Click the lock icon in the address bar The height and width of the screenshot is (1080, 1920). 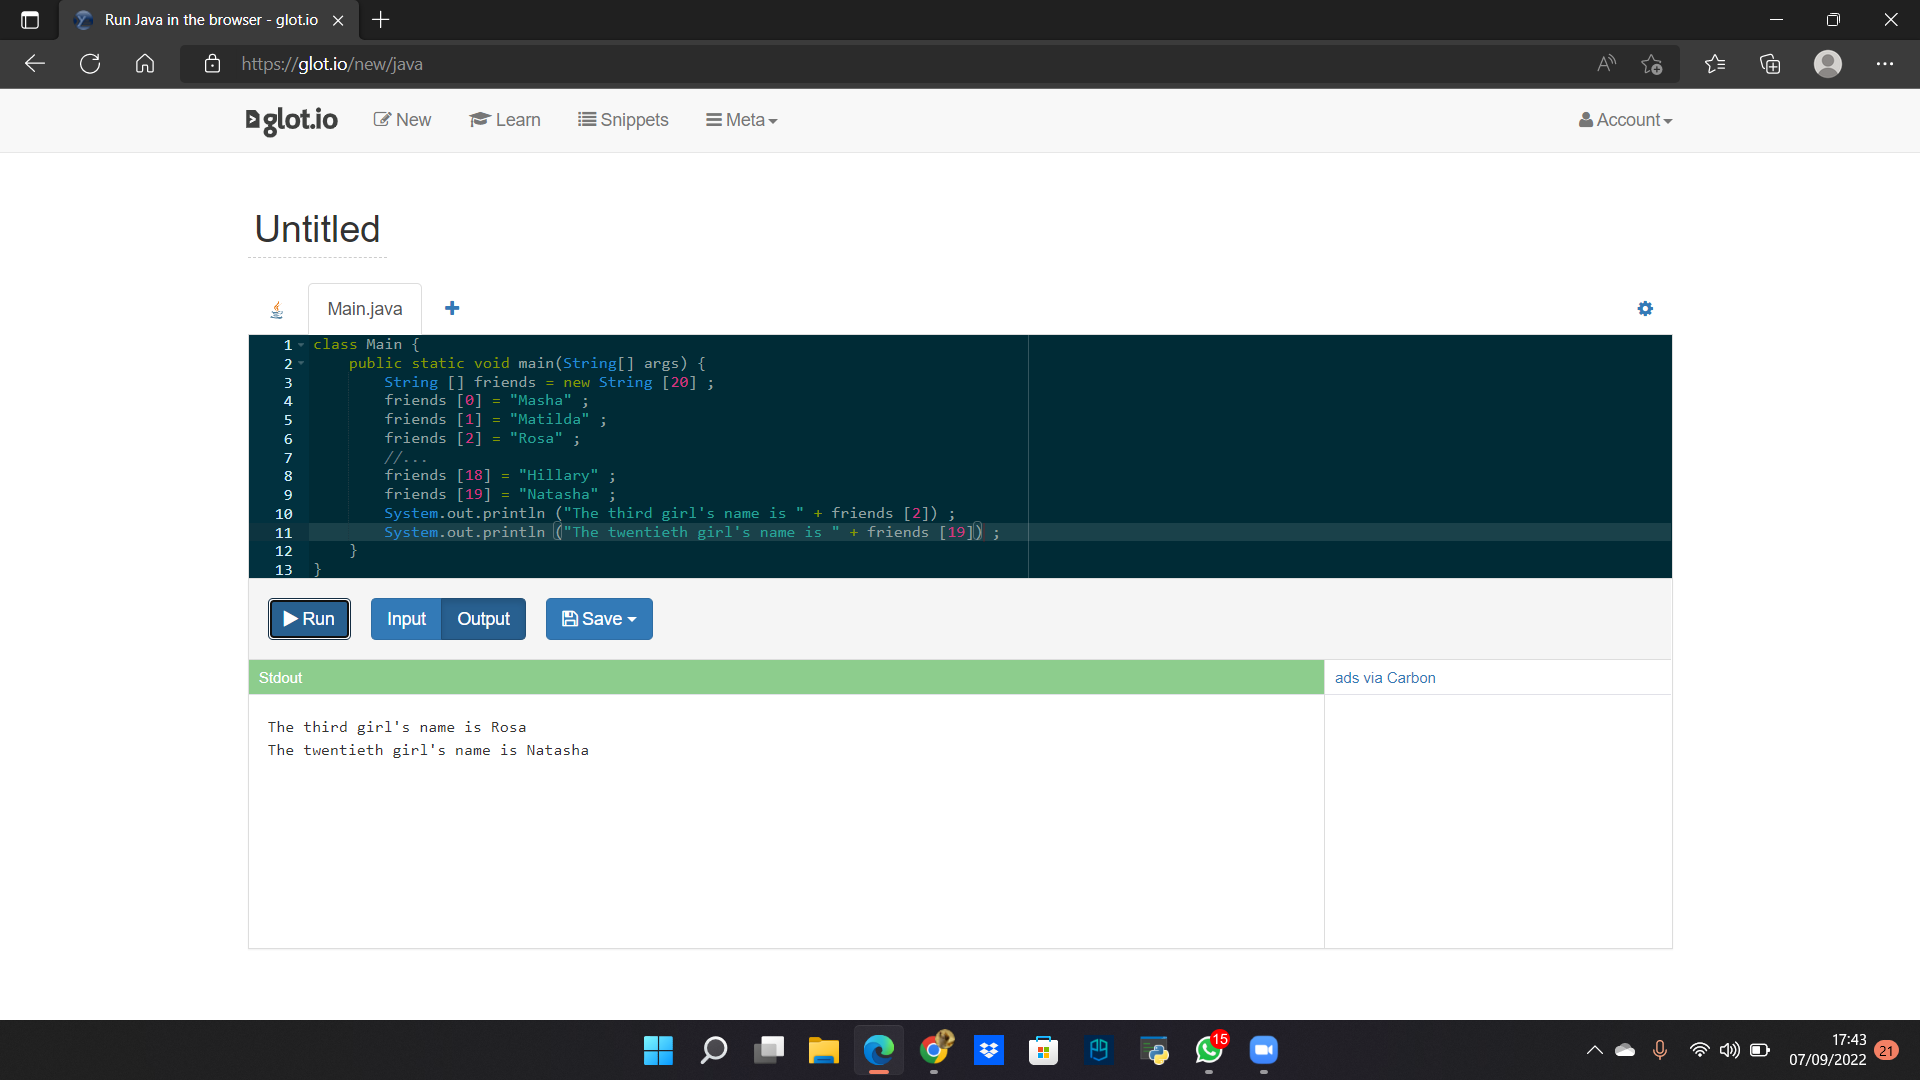click(212, 63)
